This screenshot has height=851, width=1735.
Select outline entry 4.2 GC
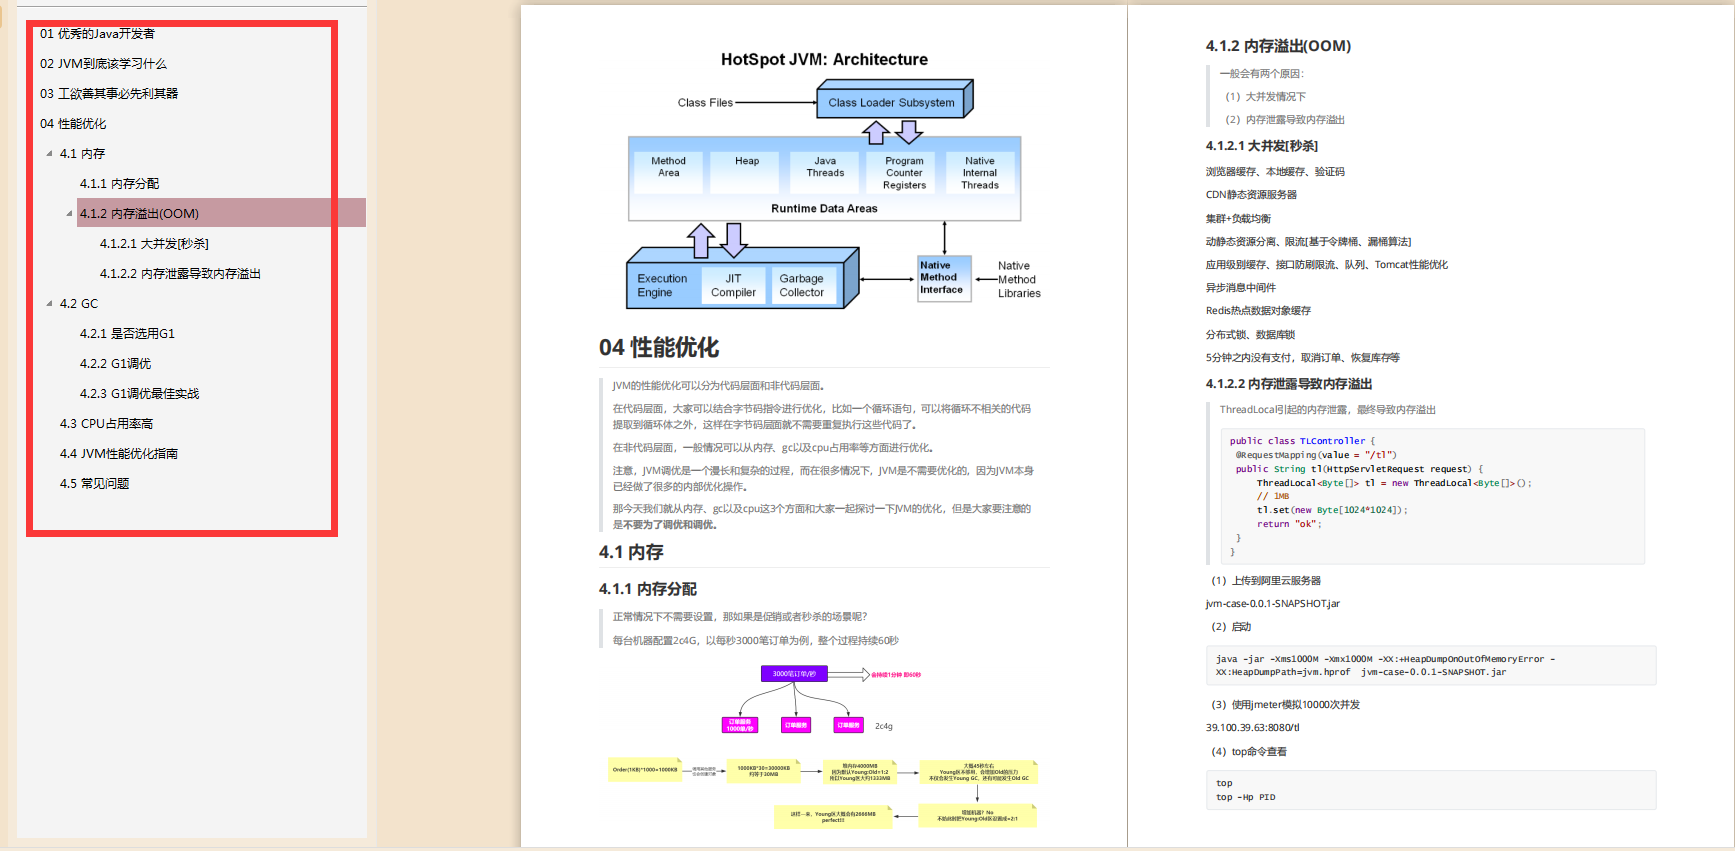79,303
